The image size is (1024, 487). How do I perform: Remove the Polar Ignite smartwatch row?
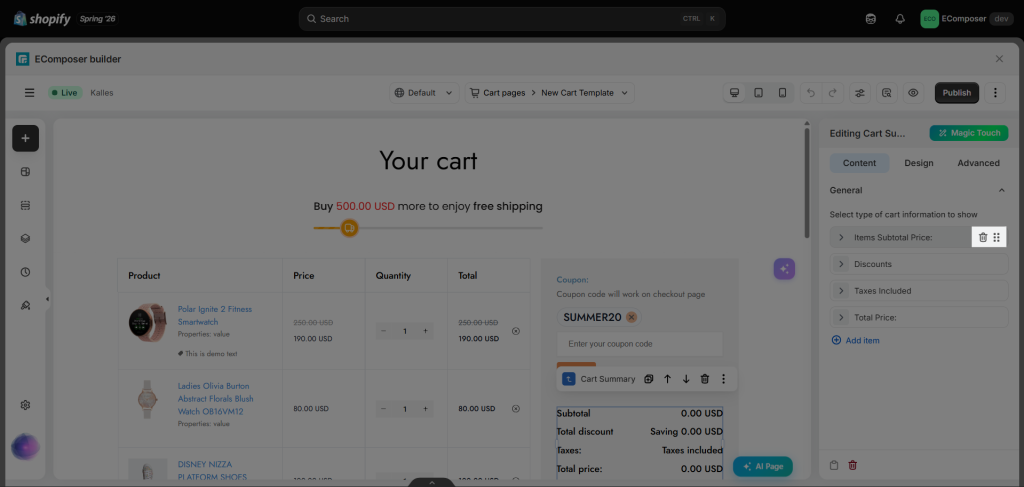515,331
